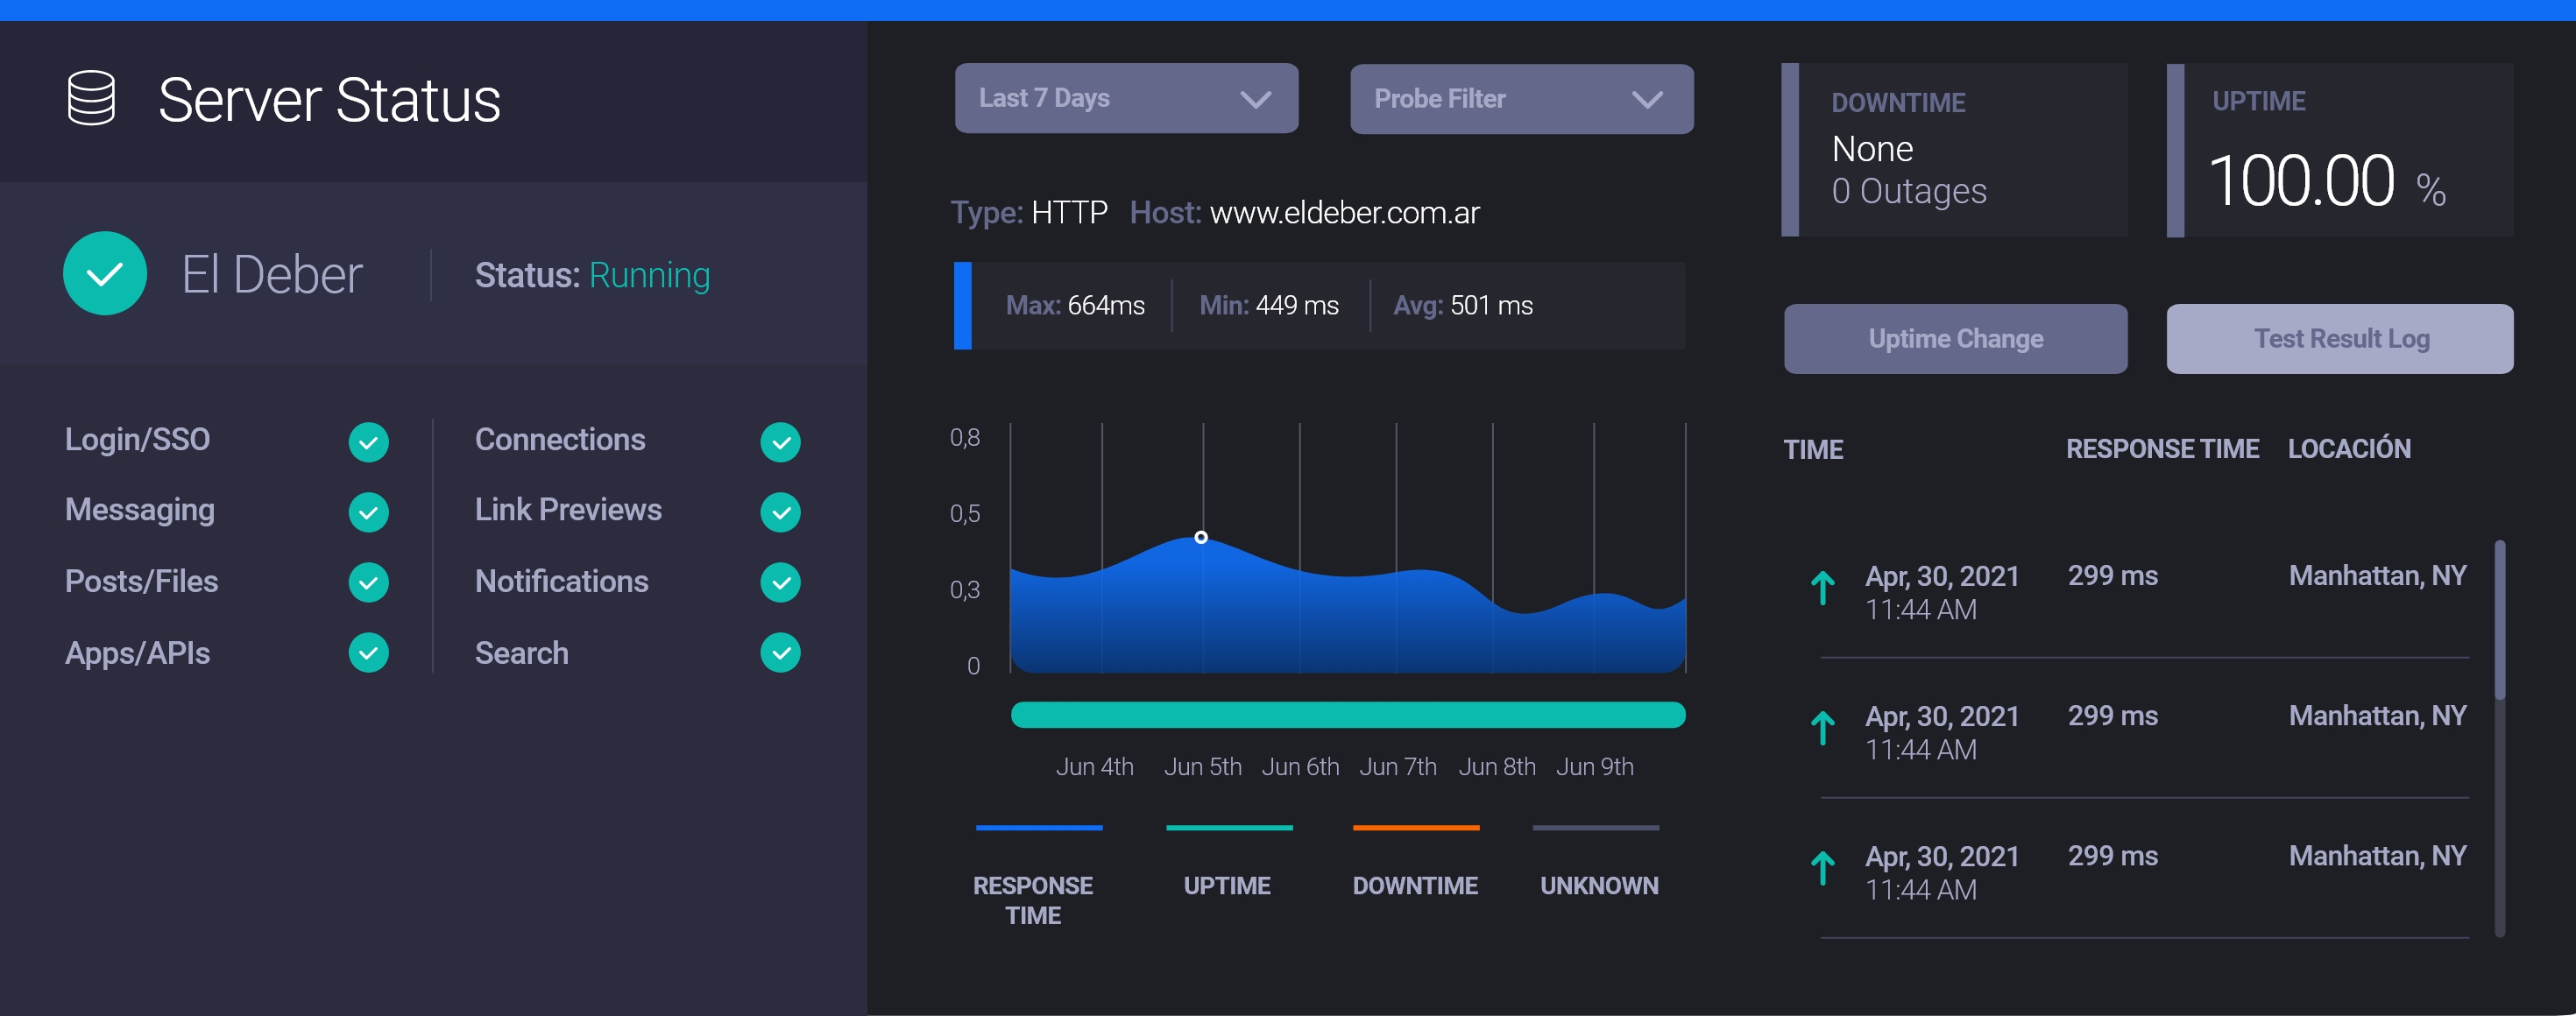Click the DOWNTIME legend label
2576x1016 pixels.
(1414, 885)
